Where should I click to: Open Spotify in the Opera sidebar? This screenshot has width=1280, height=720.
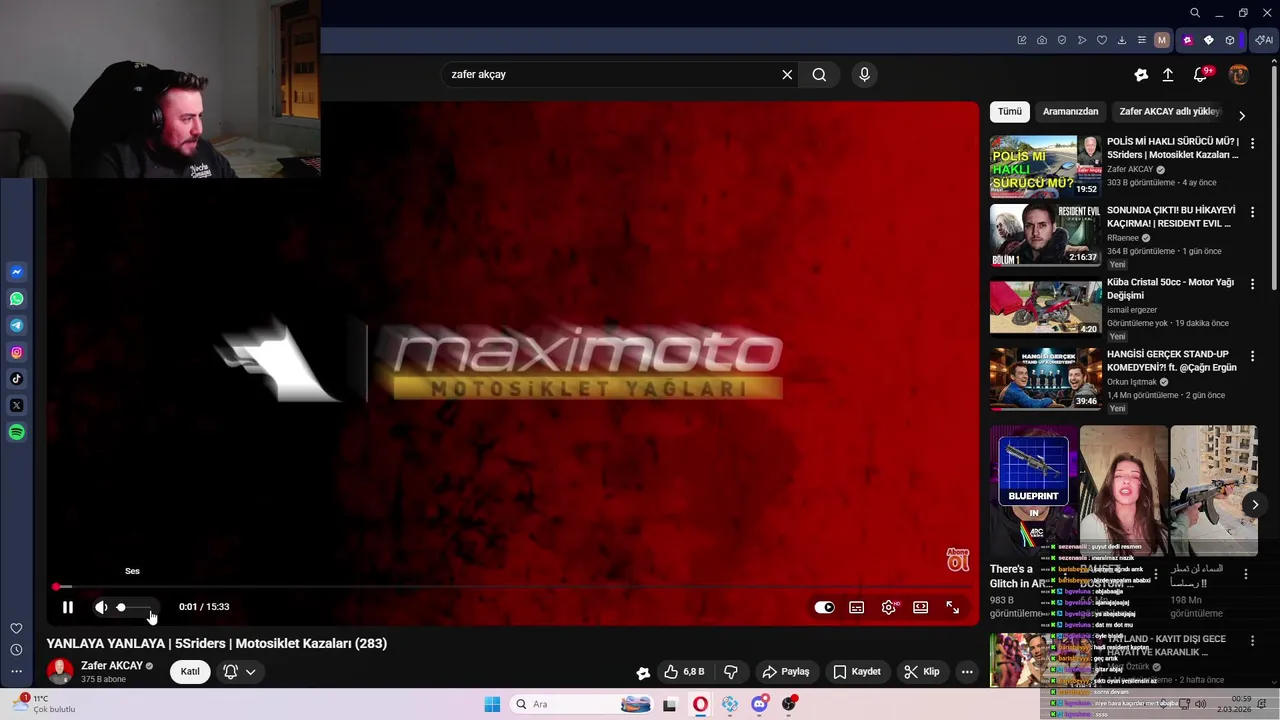coord(17,432)
